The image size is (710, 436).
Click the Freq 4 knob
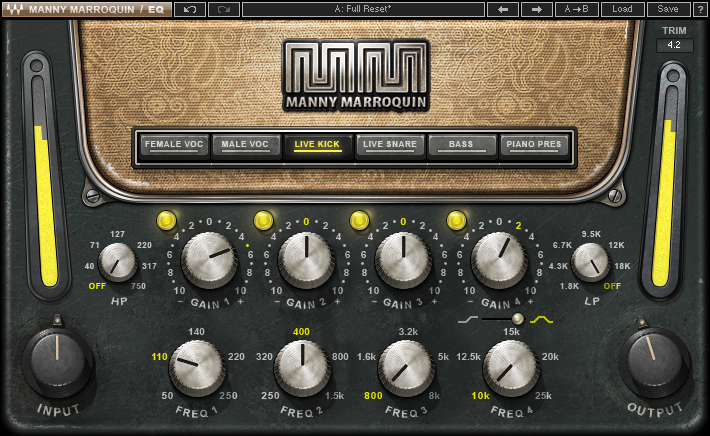pos(511,368)
